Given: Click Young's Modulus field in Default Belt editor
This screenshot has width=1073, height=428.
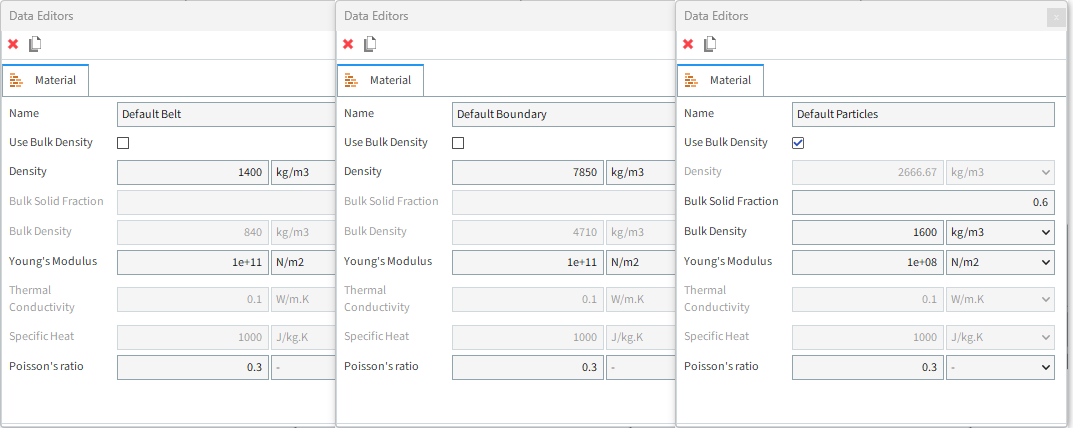Looking at the screenshot, I should point(192,263).
